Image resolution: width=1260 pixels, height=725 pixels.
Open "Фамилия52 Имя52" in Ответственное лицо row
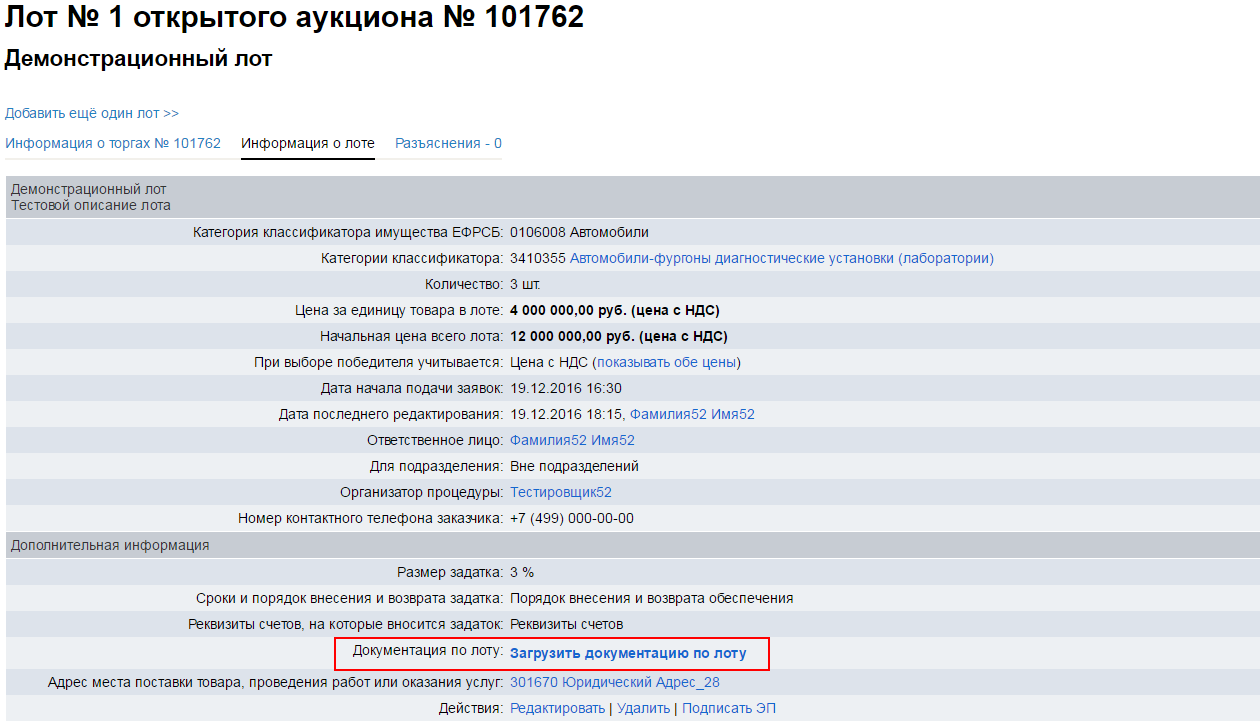572,440
